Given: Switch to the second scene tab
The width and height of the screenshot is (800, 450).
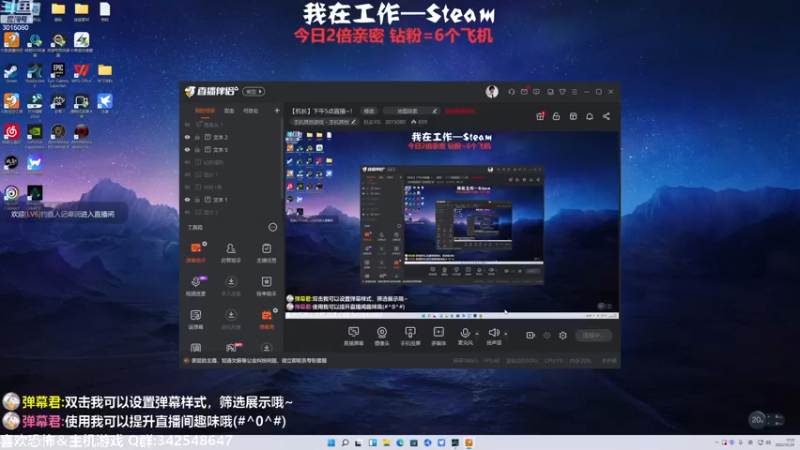Looking at the screenshot, I should click(229, 111).
